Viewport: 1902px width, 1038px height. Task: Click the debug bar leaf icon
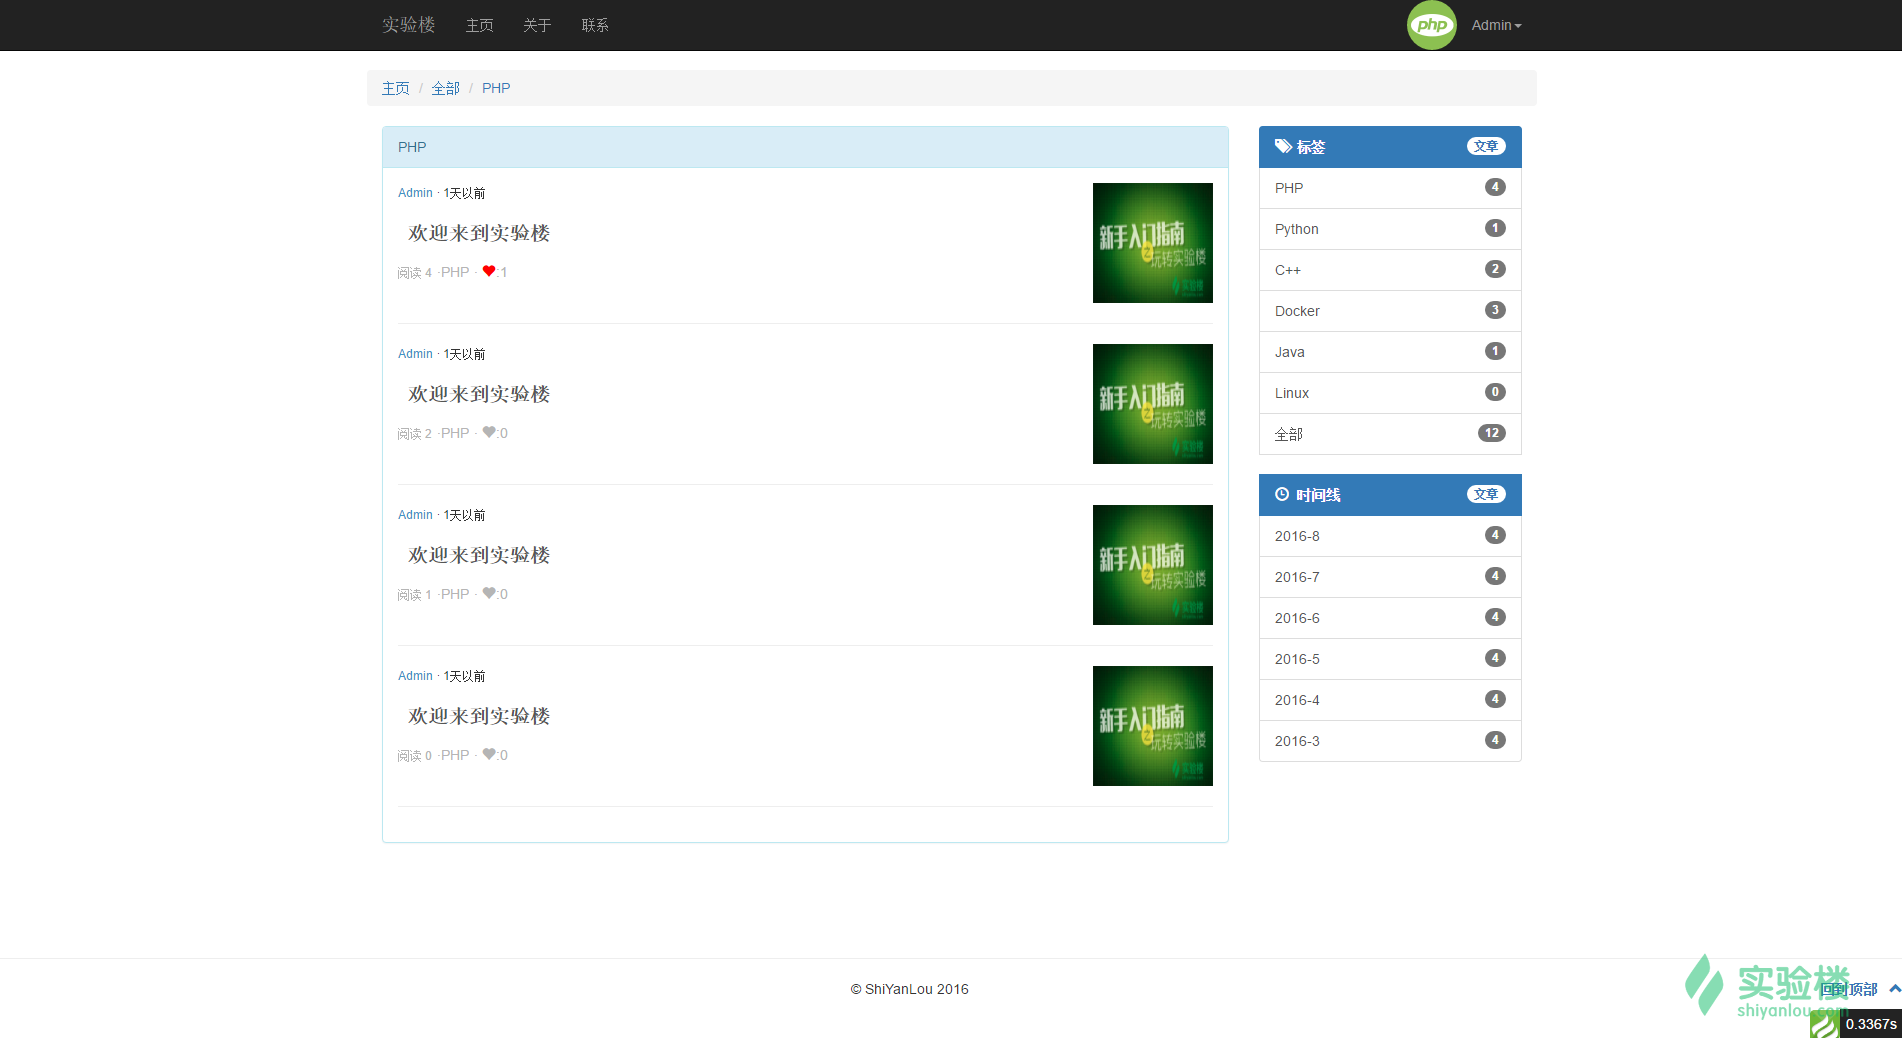1824,1024
